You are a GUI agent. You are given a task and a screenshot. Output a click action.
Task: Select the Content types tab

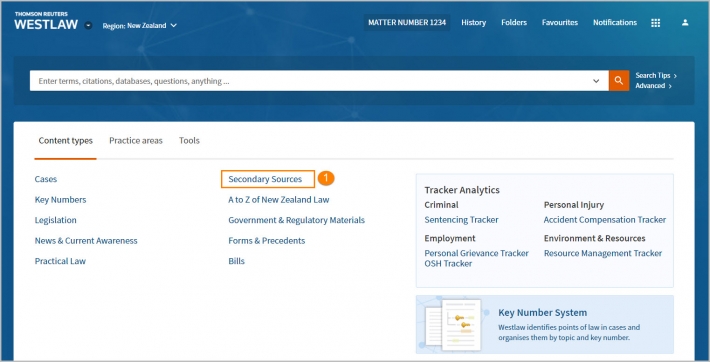[66, 140]
